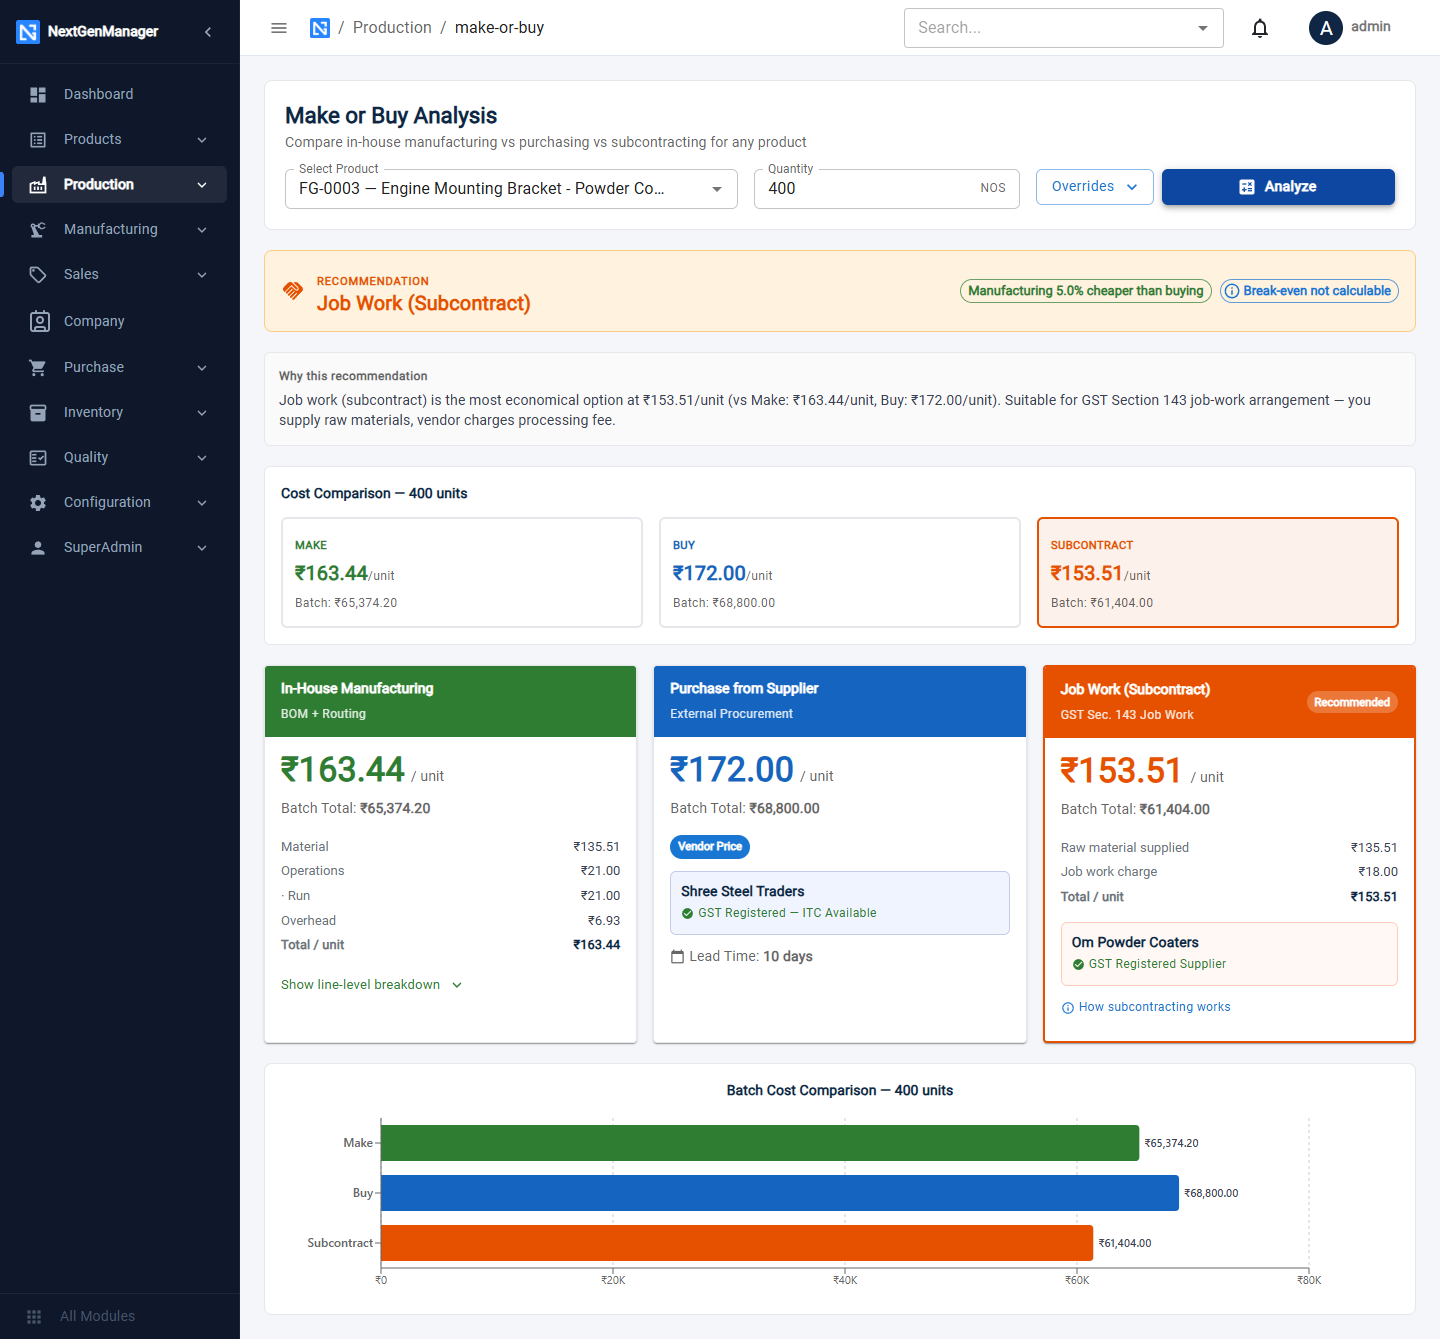
Task: Expand the Manufacturing menu chevron
Action: 202,230
